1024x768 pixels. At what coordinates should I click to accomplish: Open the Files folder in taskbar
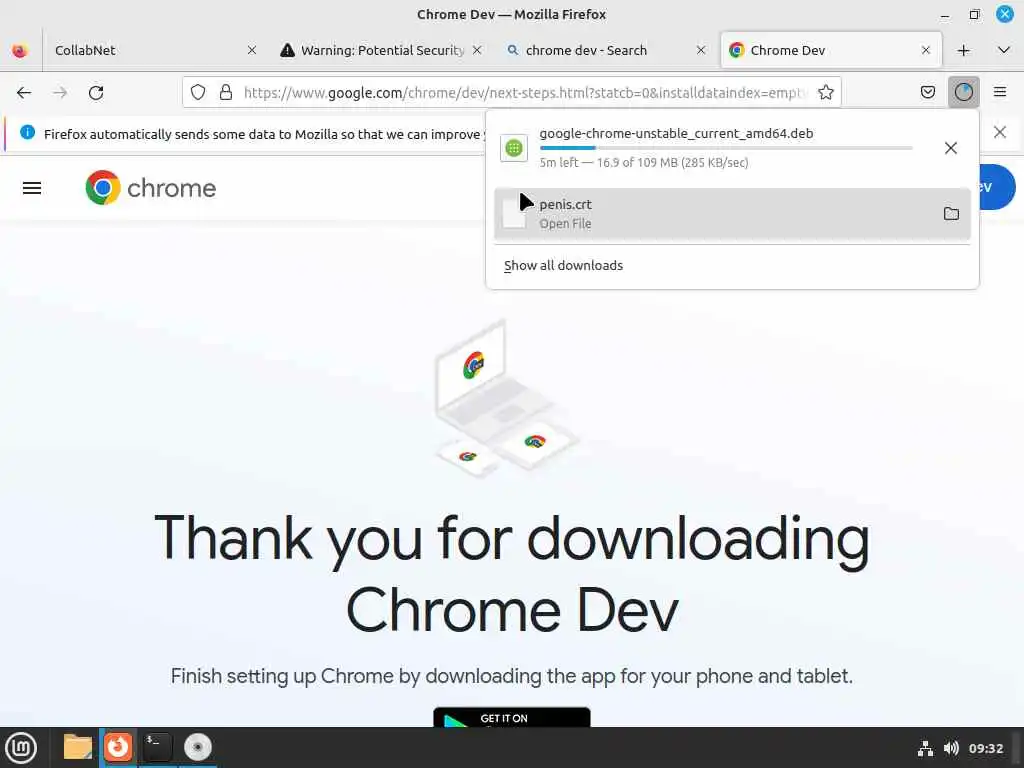point(78,747)
